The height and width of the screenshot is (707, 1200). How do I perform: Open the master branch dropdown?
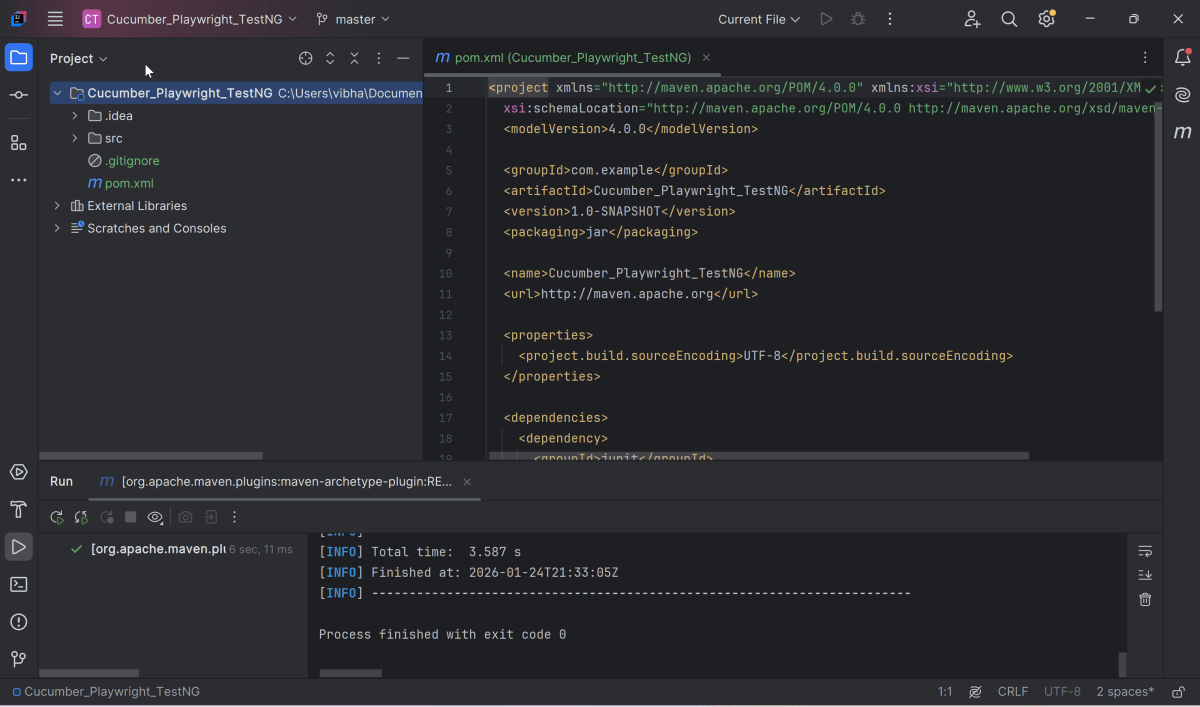coord(353,19)
